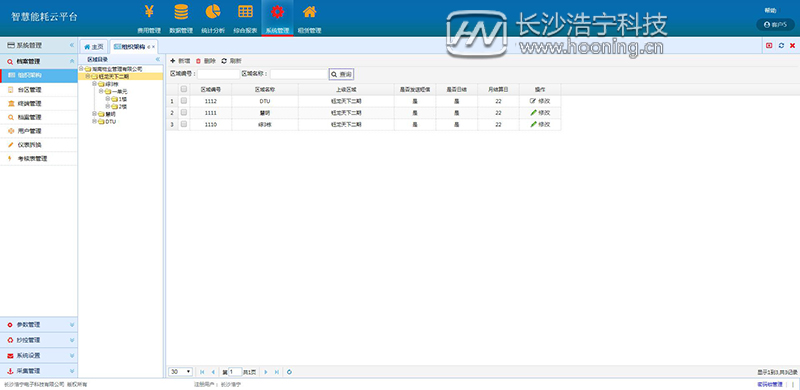Go to the first page of the grid

202,372
